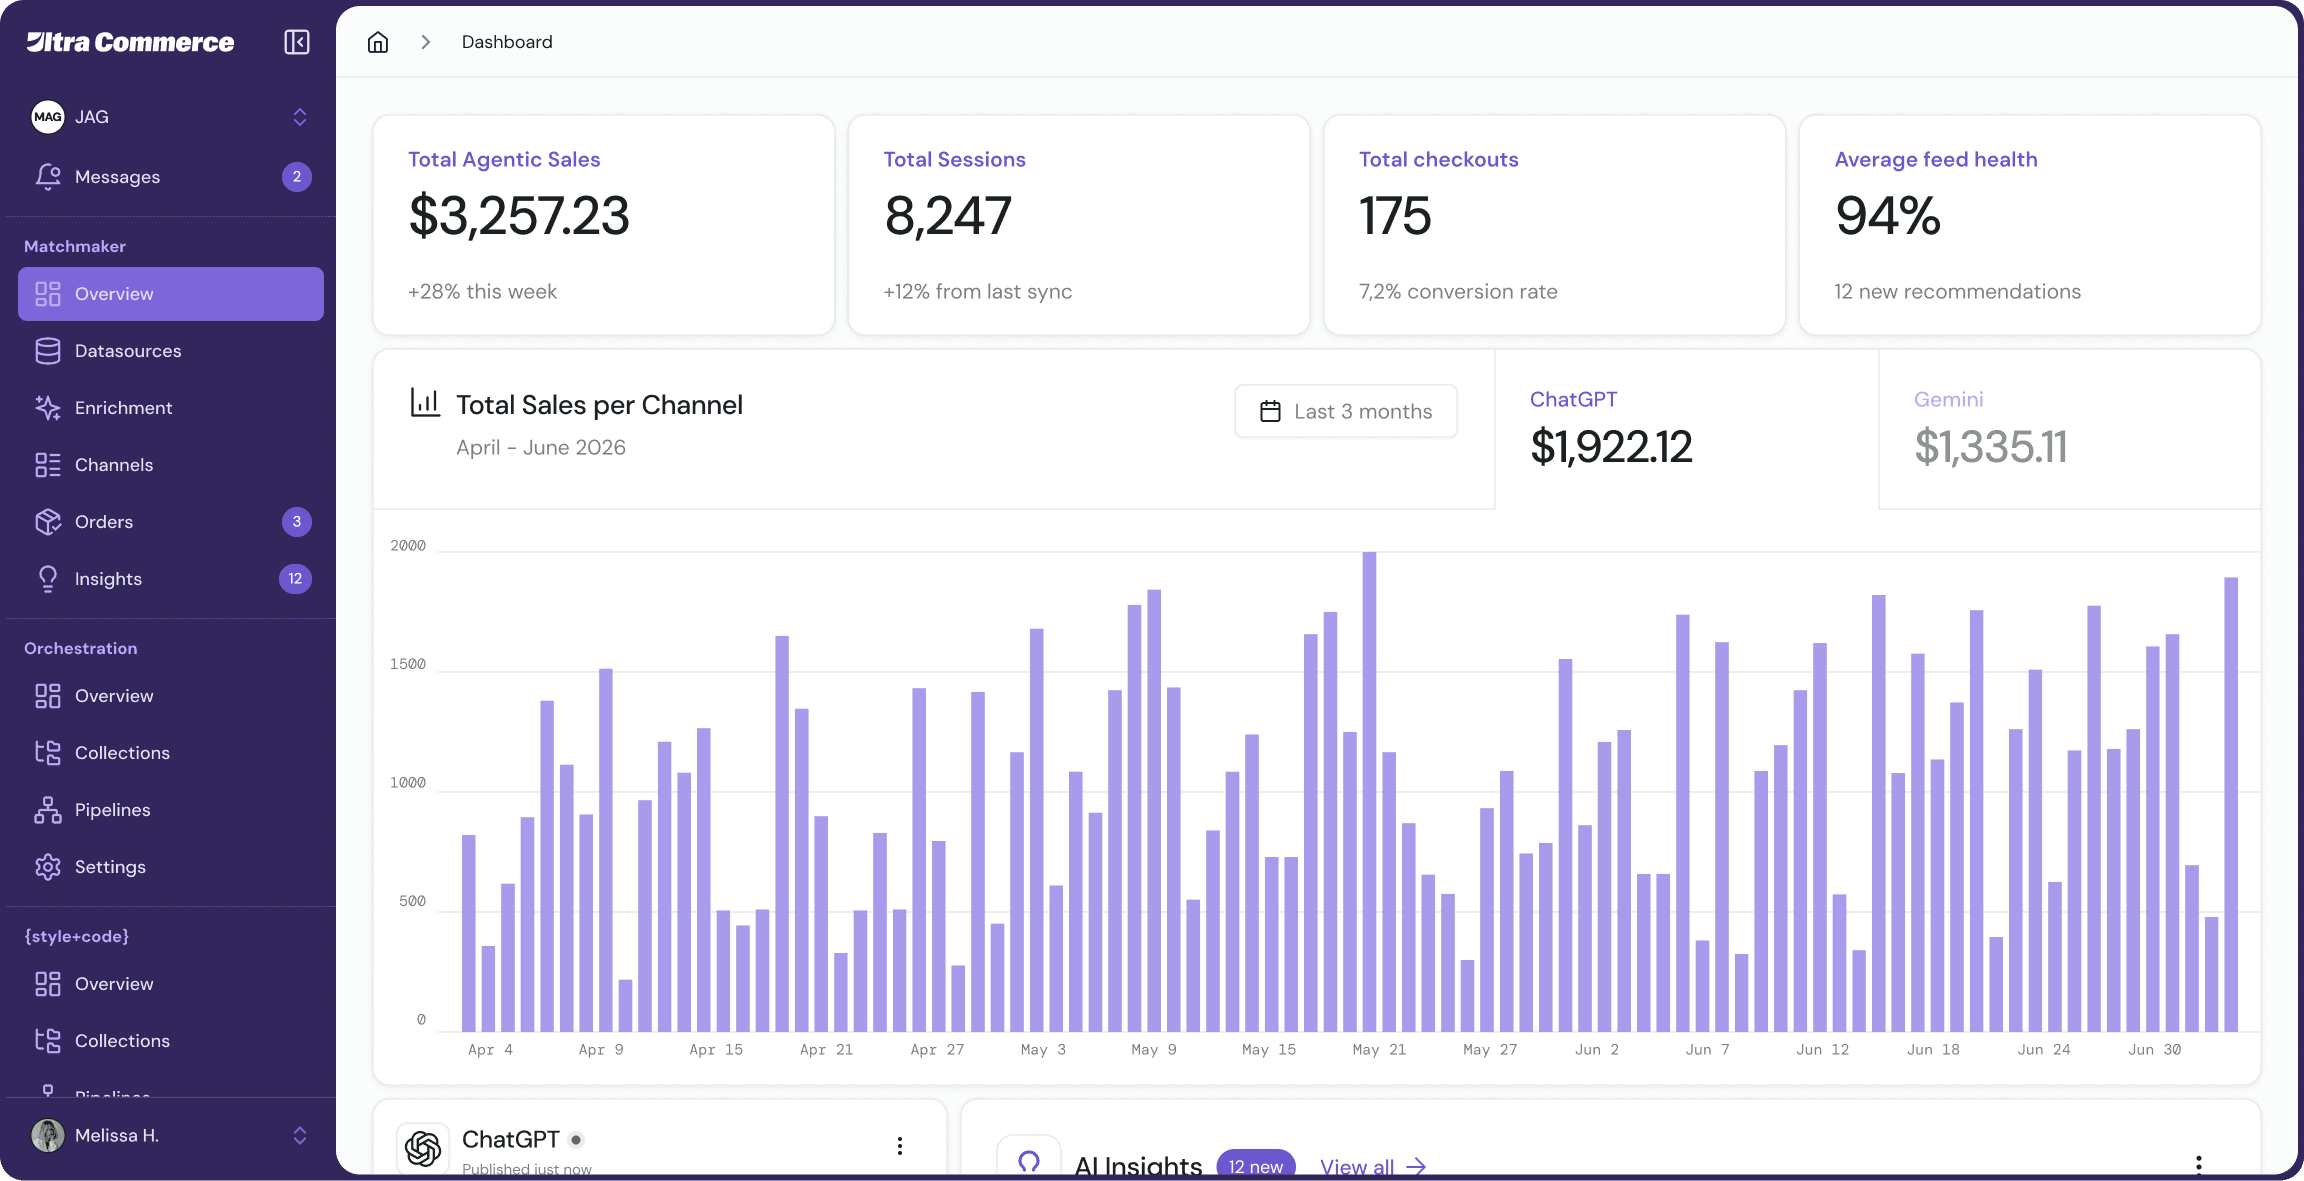Select Matchmaker Overview menu item

coord(170,294)
